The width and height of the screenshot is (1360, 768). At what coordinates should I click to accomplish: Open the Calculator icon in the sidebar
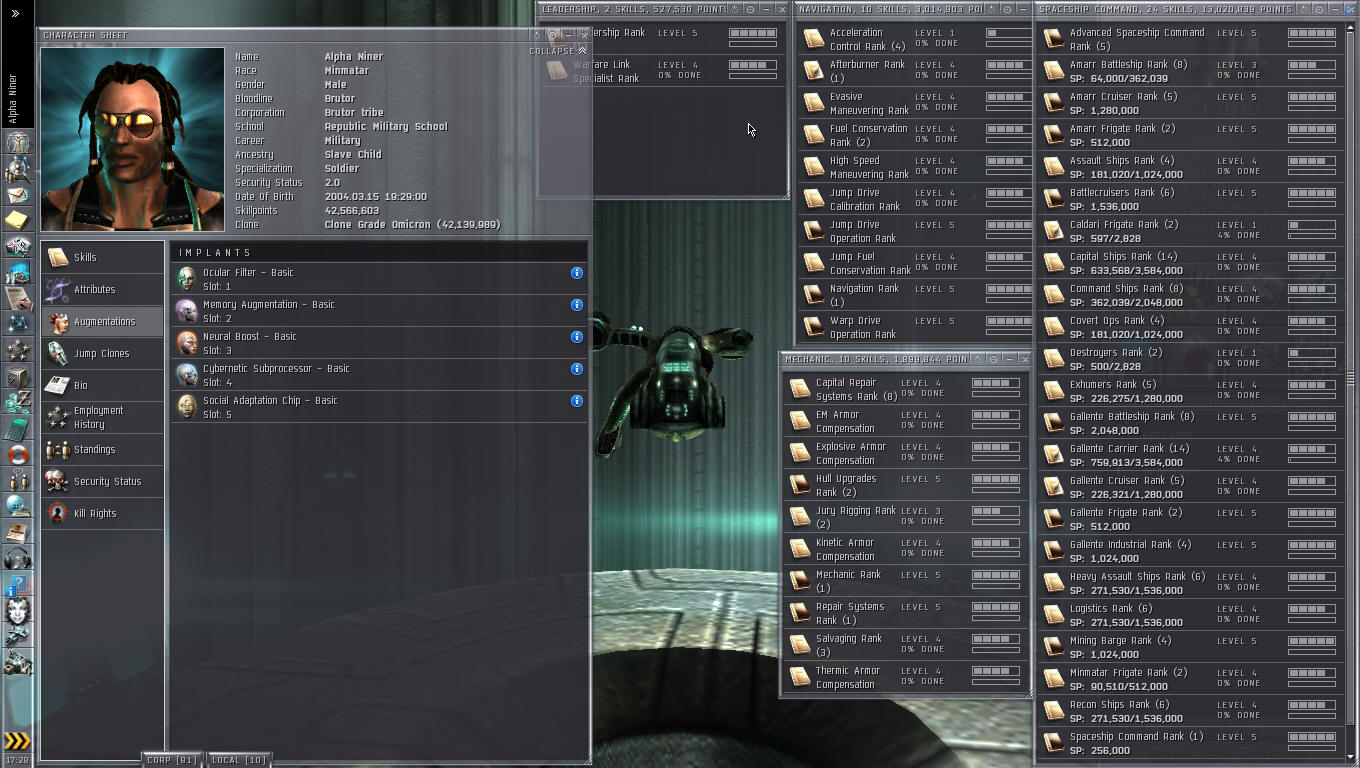tap(18, 430)
